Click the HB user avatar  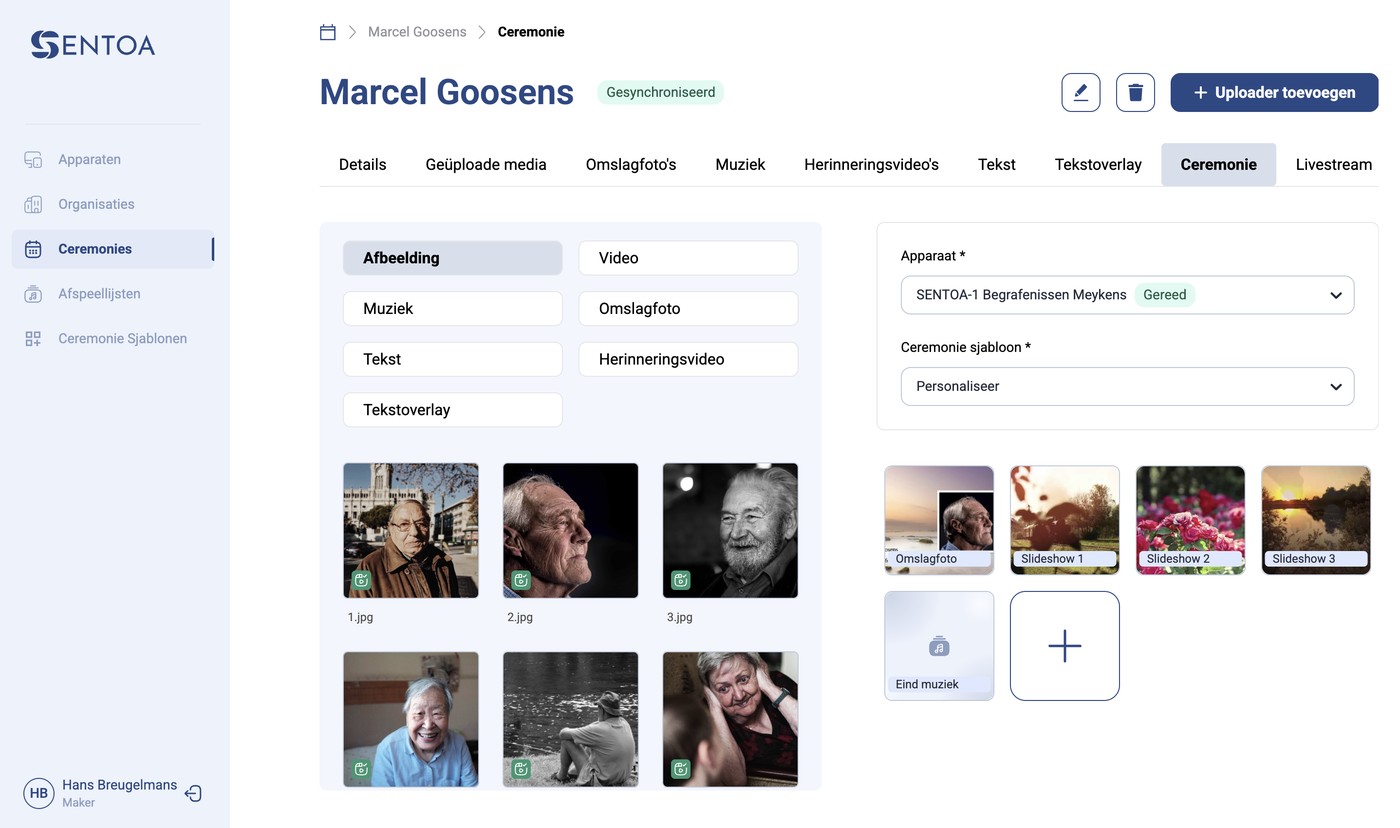pos(39,793)
